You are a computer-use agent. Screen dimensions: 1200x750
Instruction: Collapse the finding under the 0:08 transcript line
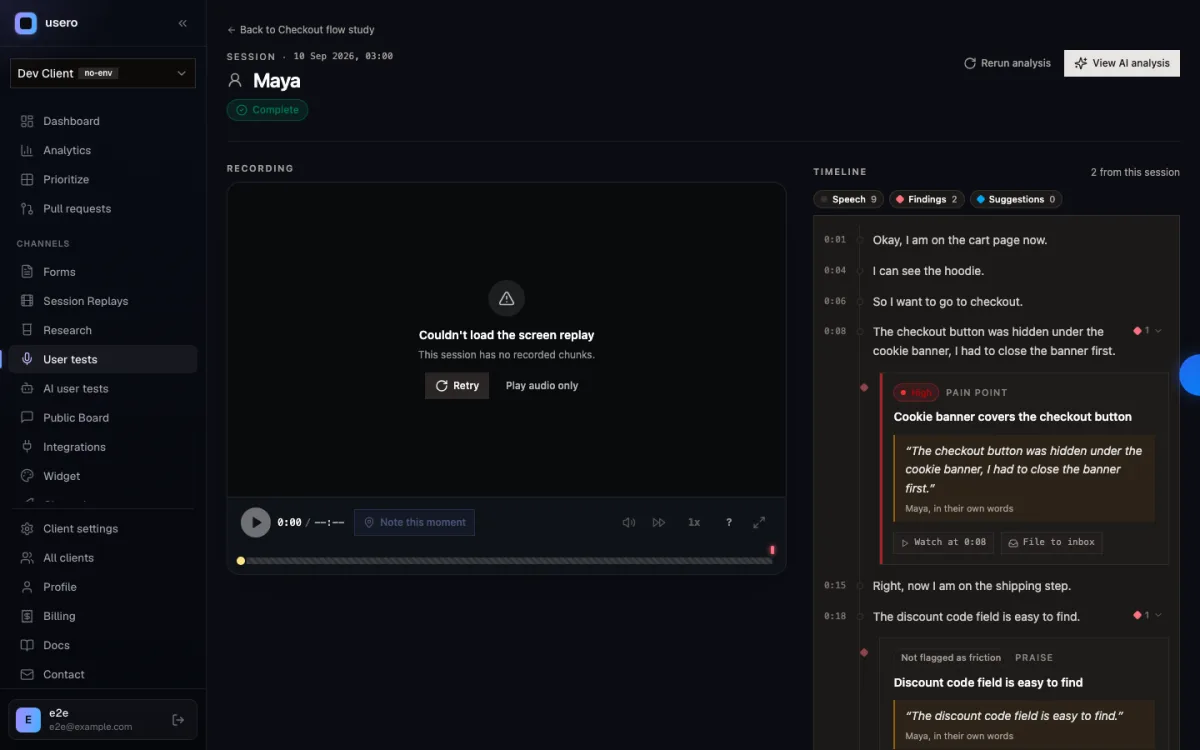point(1147,331)
